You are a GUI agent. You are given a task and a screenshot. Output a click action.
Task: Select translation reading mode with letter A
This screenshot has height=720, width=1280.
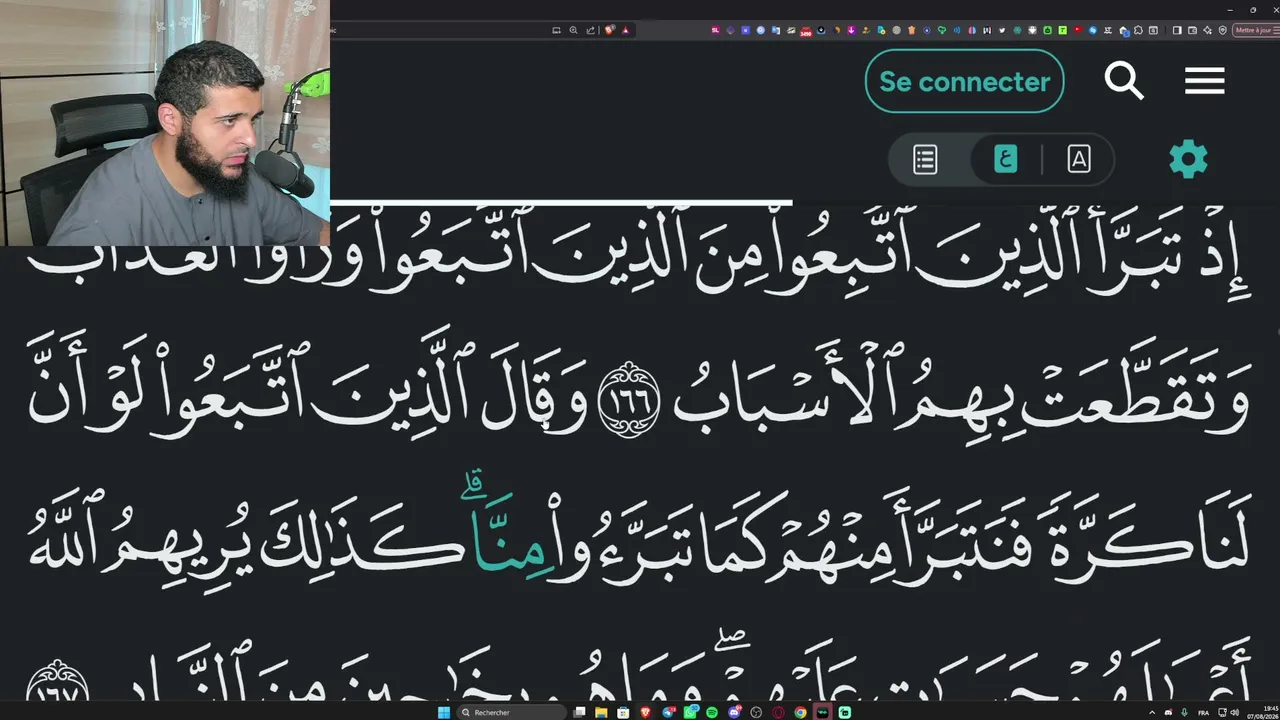(x=1079, y=159)
